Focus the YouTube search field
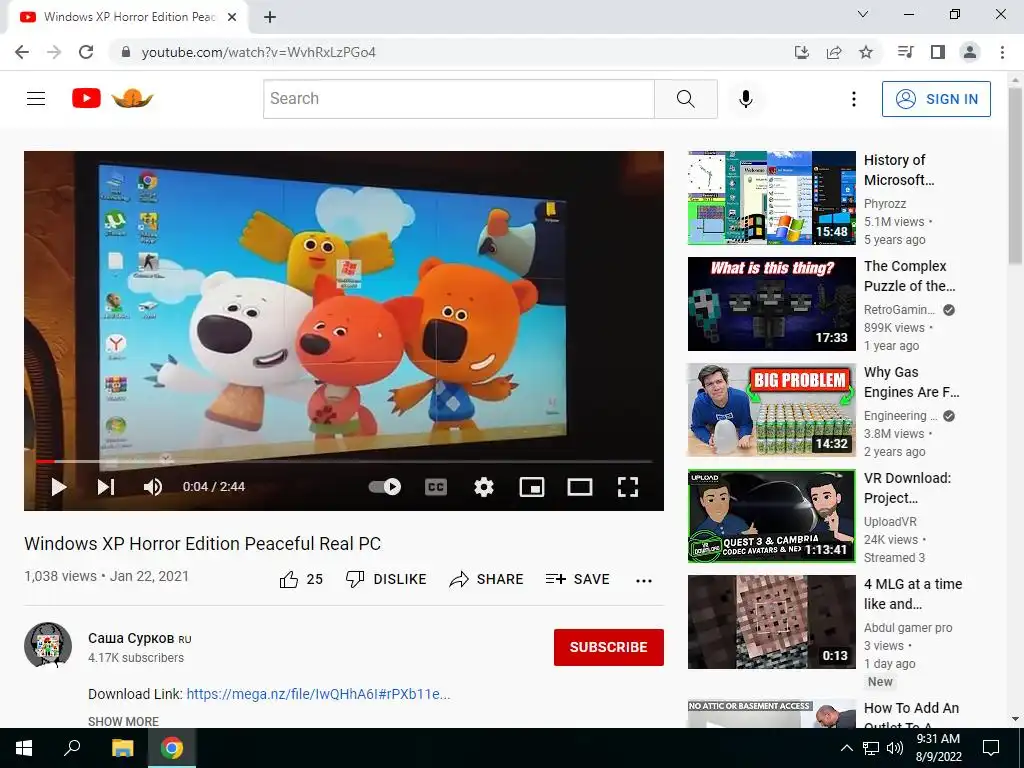Image resolution: width=1024 pixels, height=768 pixels. tap(458, 99)
